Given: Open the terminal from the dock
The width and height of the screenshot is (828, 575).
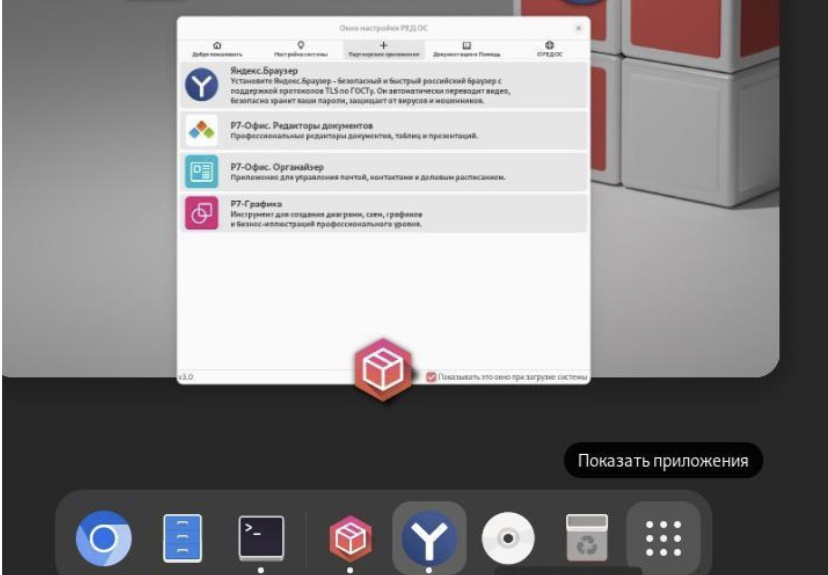Looking at the screenshot, I should (261, 538).
